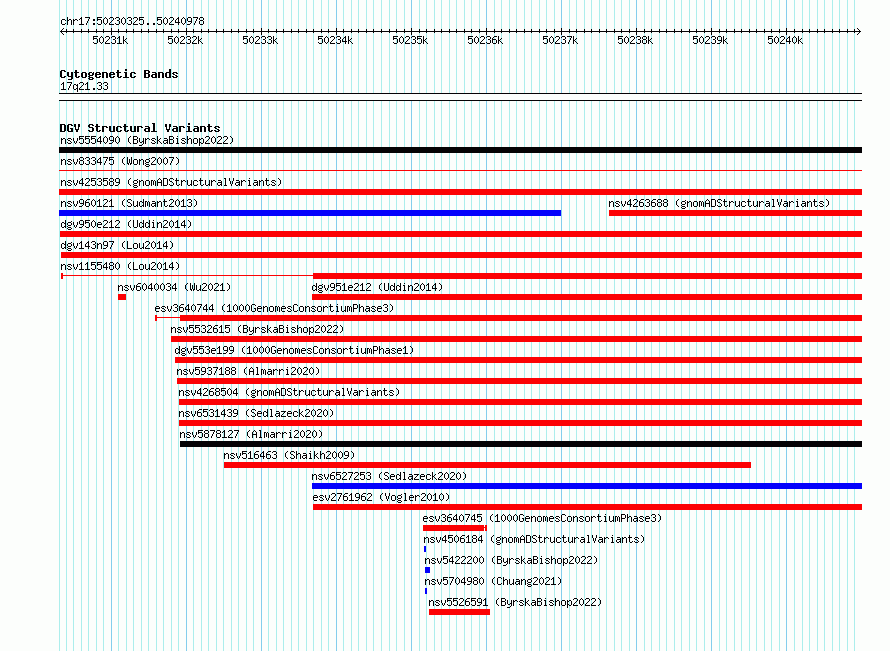The width and height of the screenshot is (890, 651).
Task: Click the DGV Structural Variants track heading
Action: coord(140,128)
